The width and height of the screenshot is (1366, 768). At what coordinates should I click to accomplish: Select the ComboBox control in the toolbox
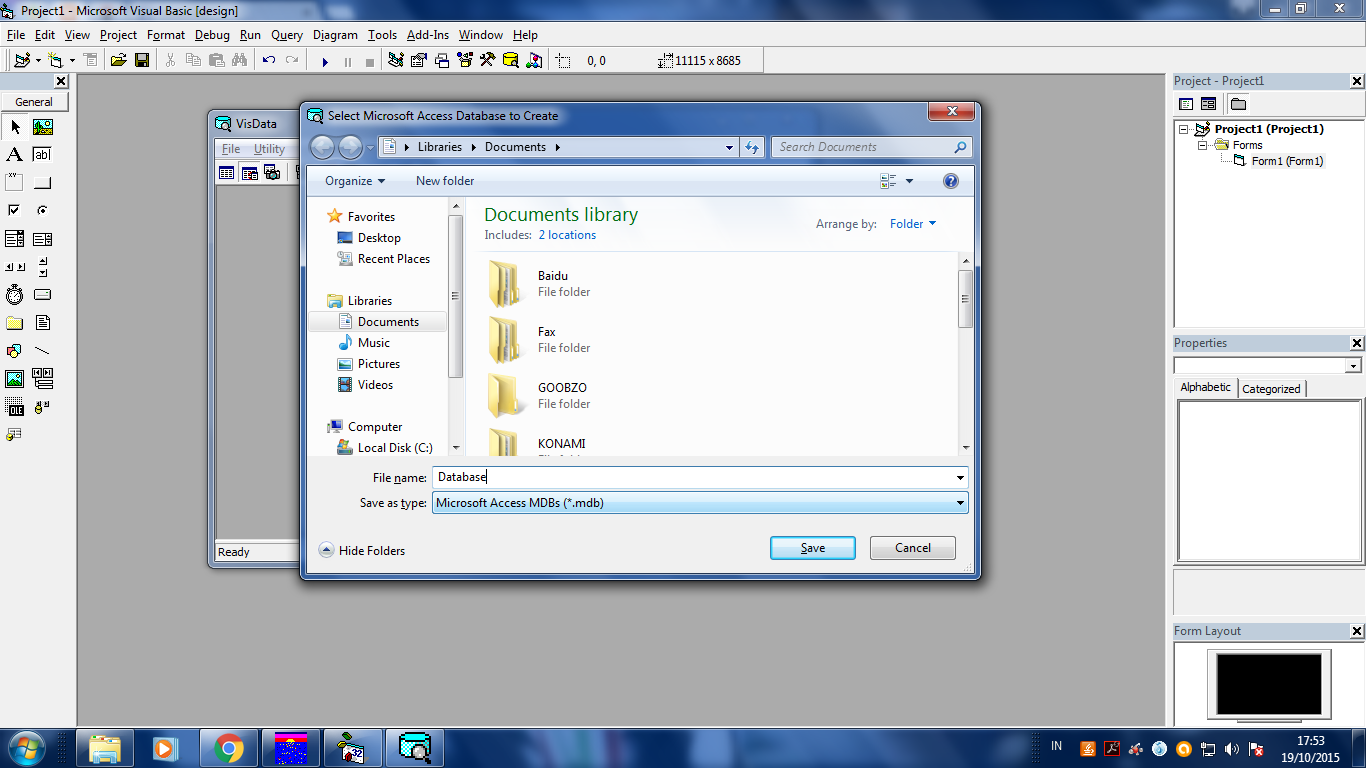15,238
